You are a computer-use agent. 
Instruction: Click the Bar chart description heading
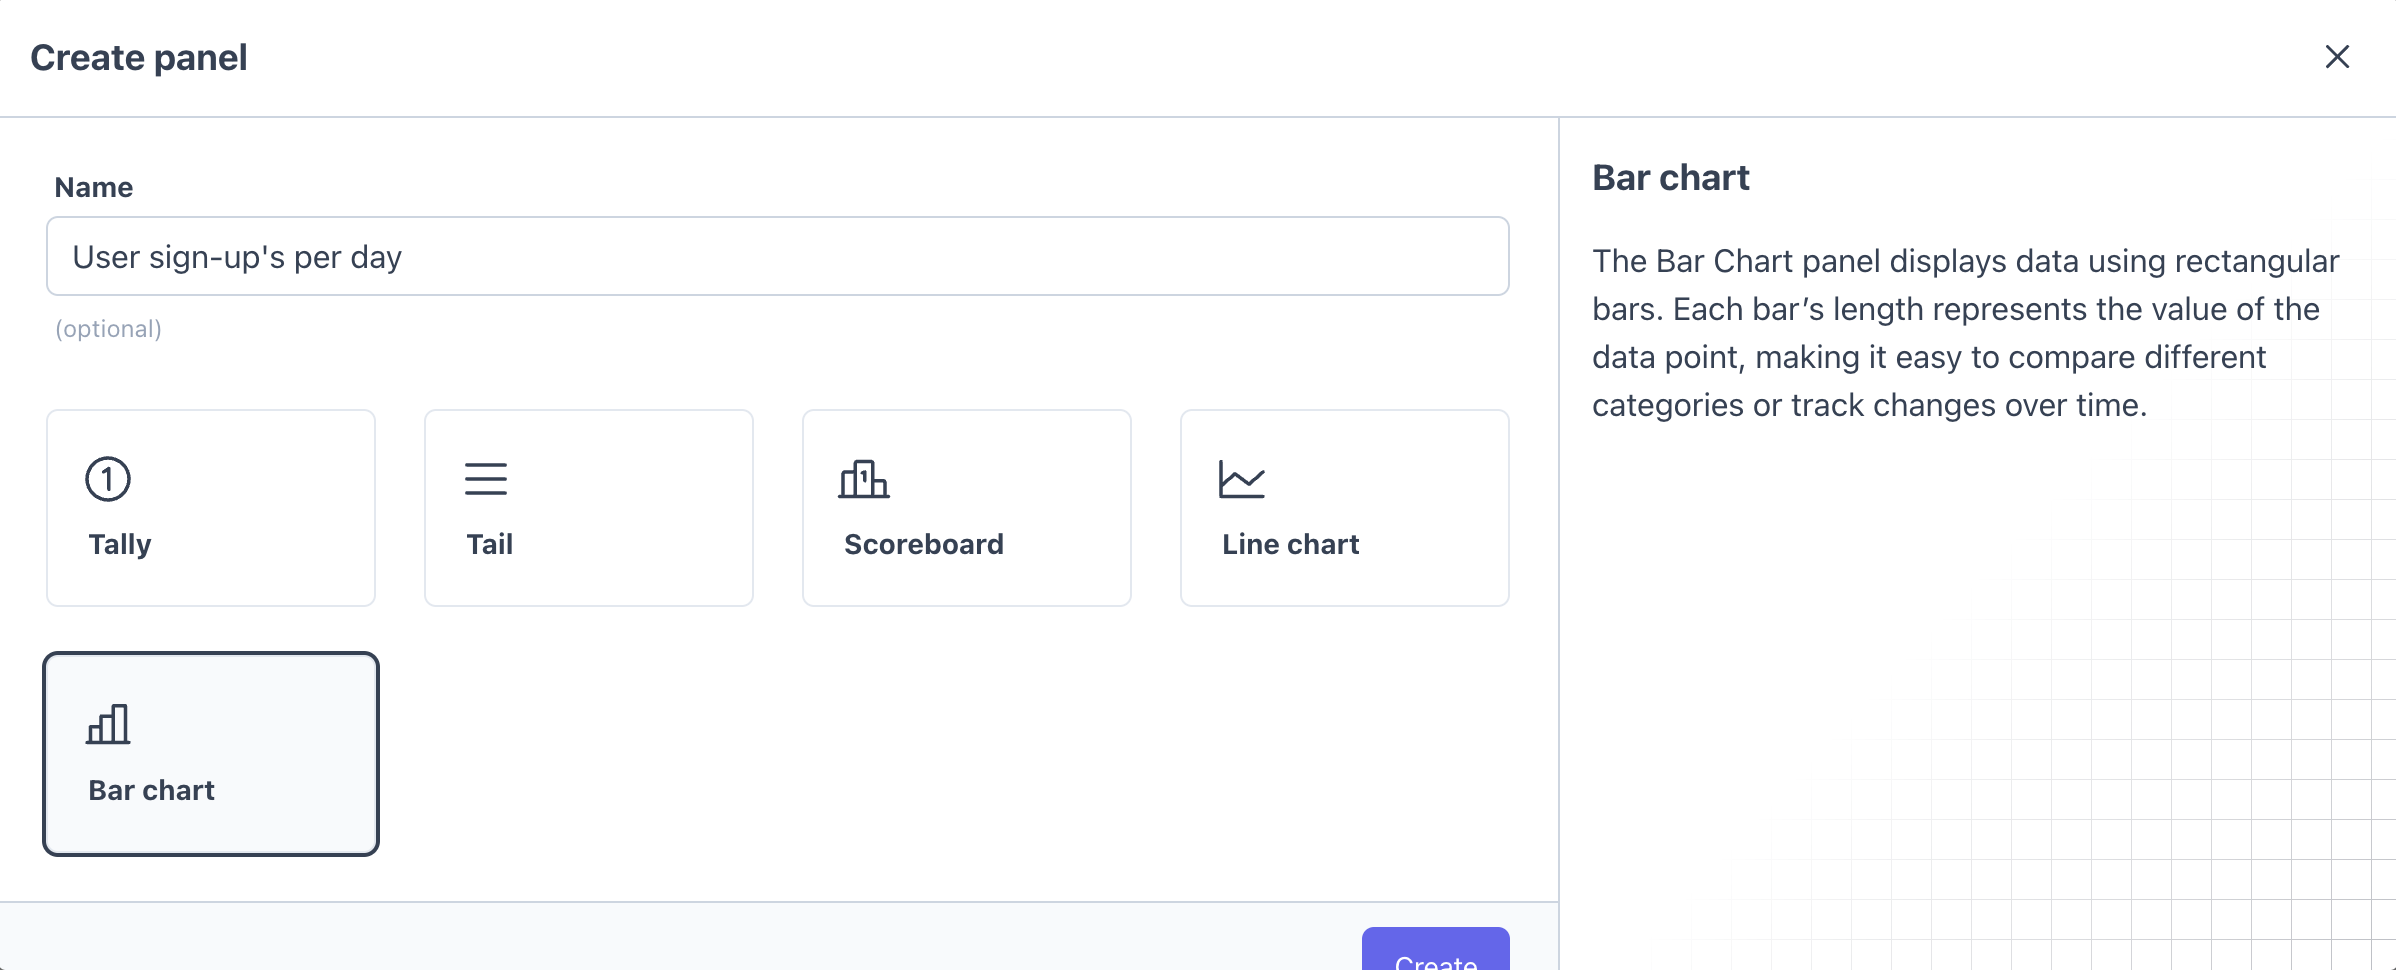(x=1670, y=178)
